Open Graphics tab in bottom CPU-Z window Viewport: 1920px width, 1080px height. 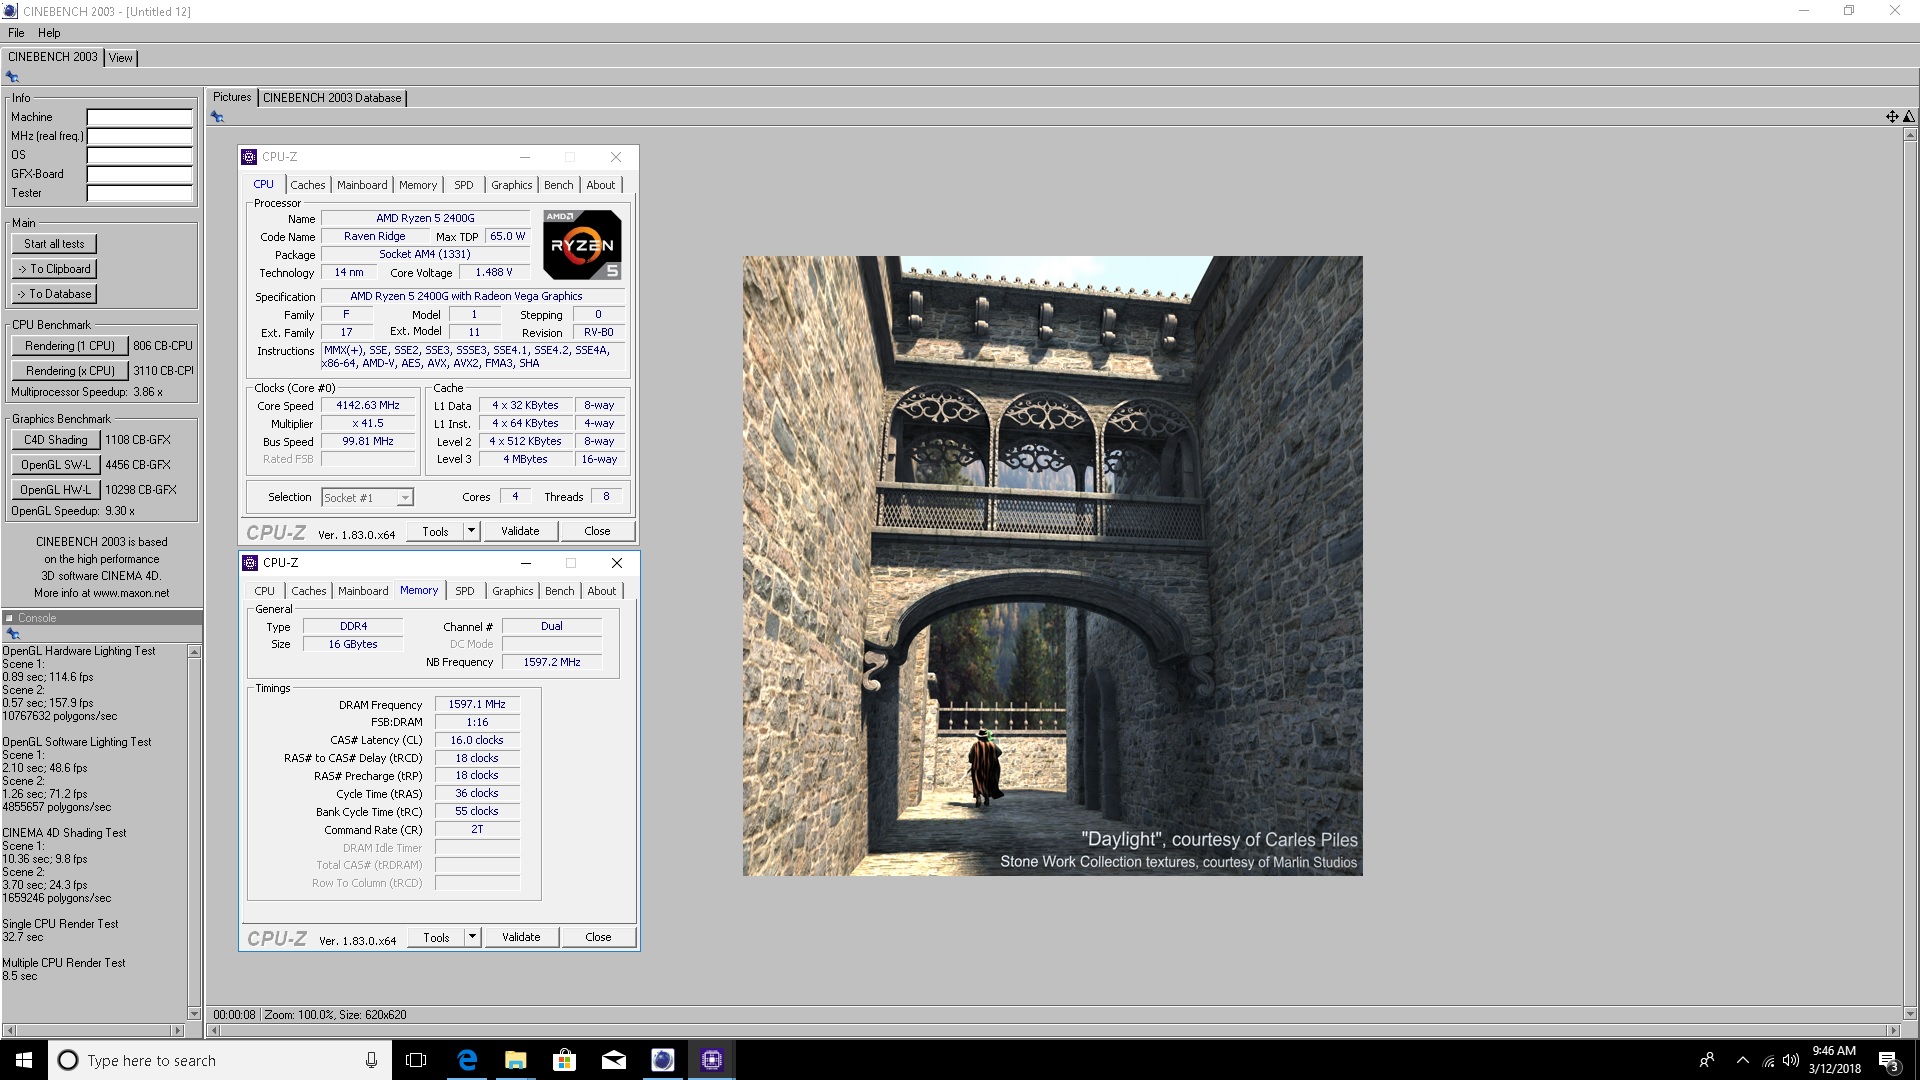[513, 591]
